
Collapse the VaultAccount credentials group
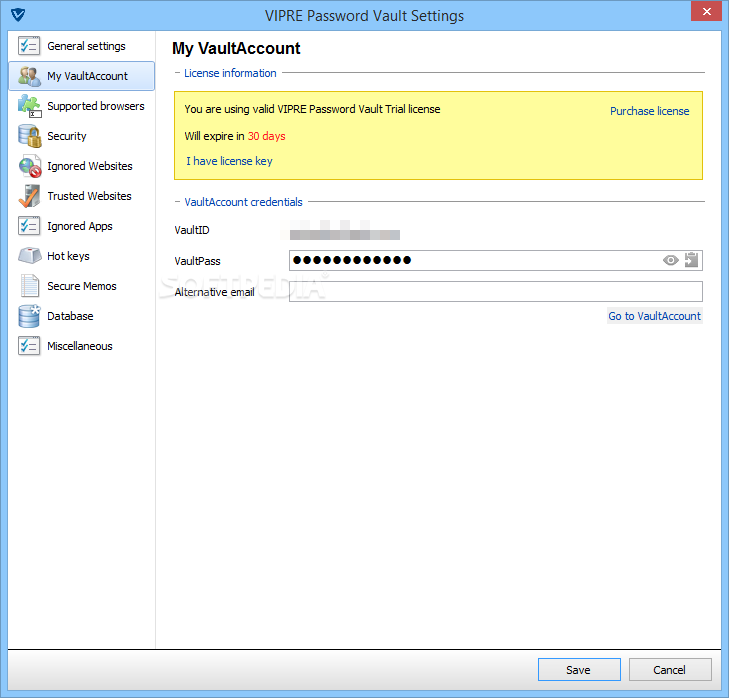[x=177, y=202]
